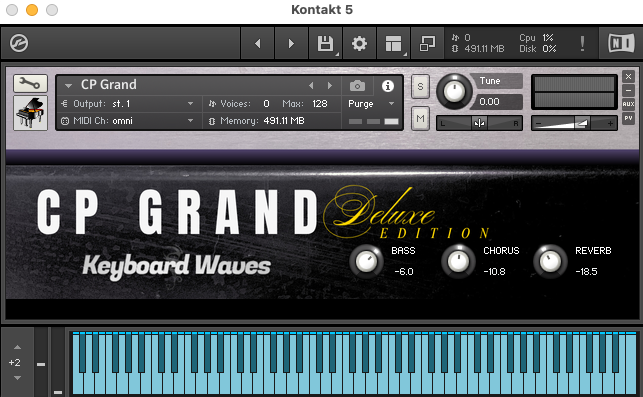643x397 pixels.
Task: Shift keyboard octave up with arrow
Action: (x=17, y=347)
